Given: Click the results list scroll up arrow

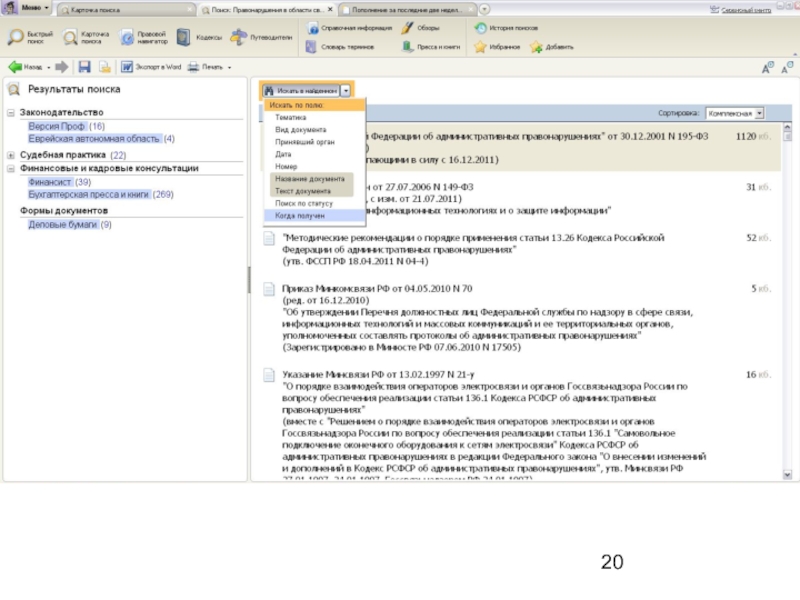Looking at the screenshot, I should coord(787,127).
